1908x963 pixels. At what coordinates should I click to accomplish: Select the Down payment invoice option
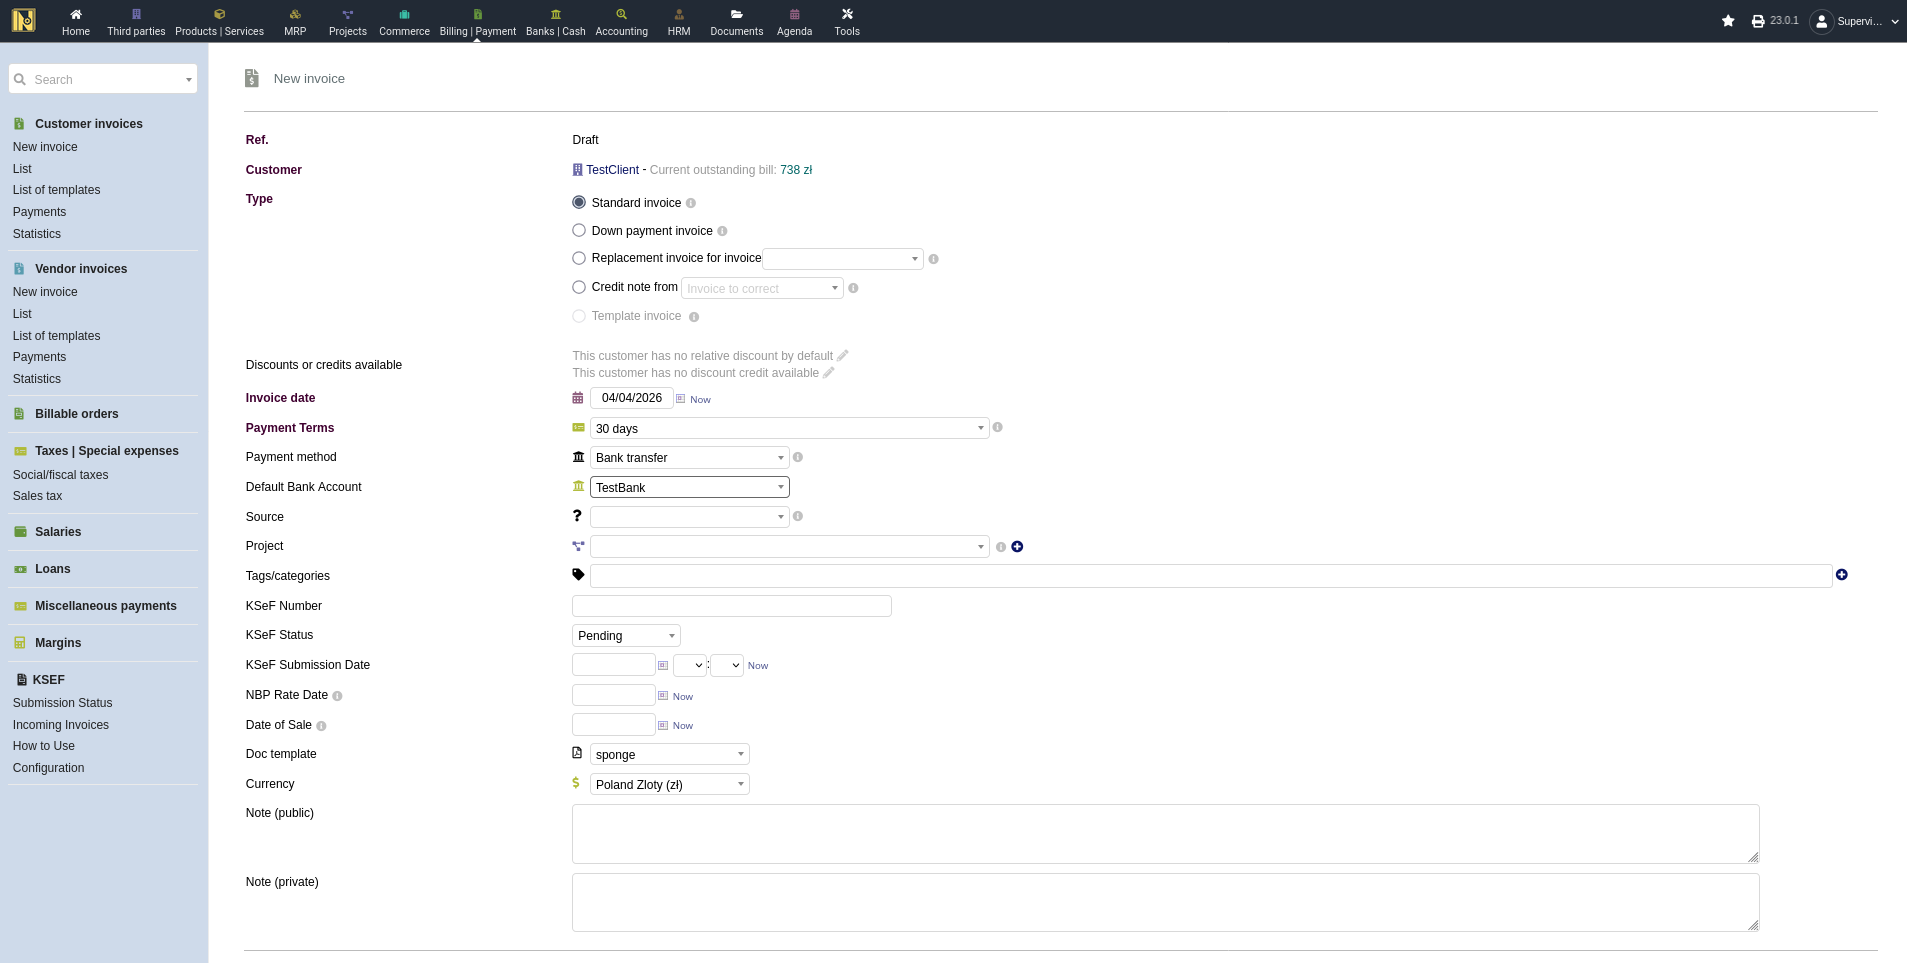[579, 230]
